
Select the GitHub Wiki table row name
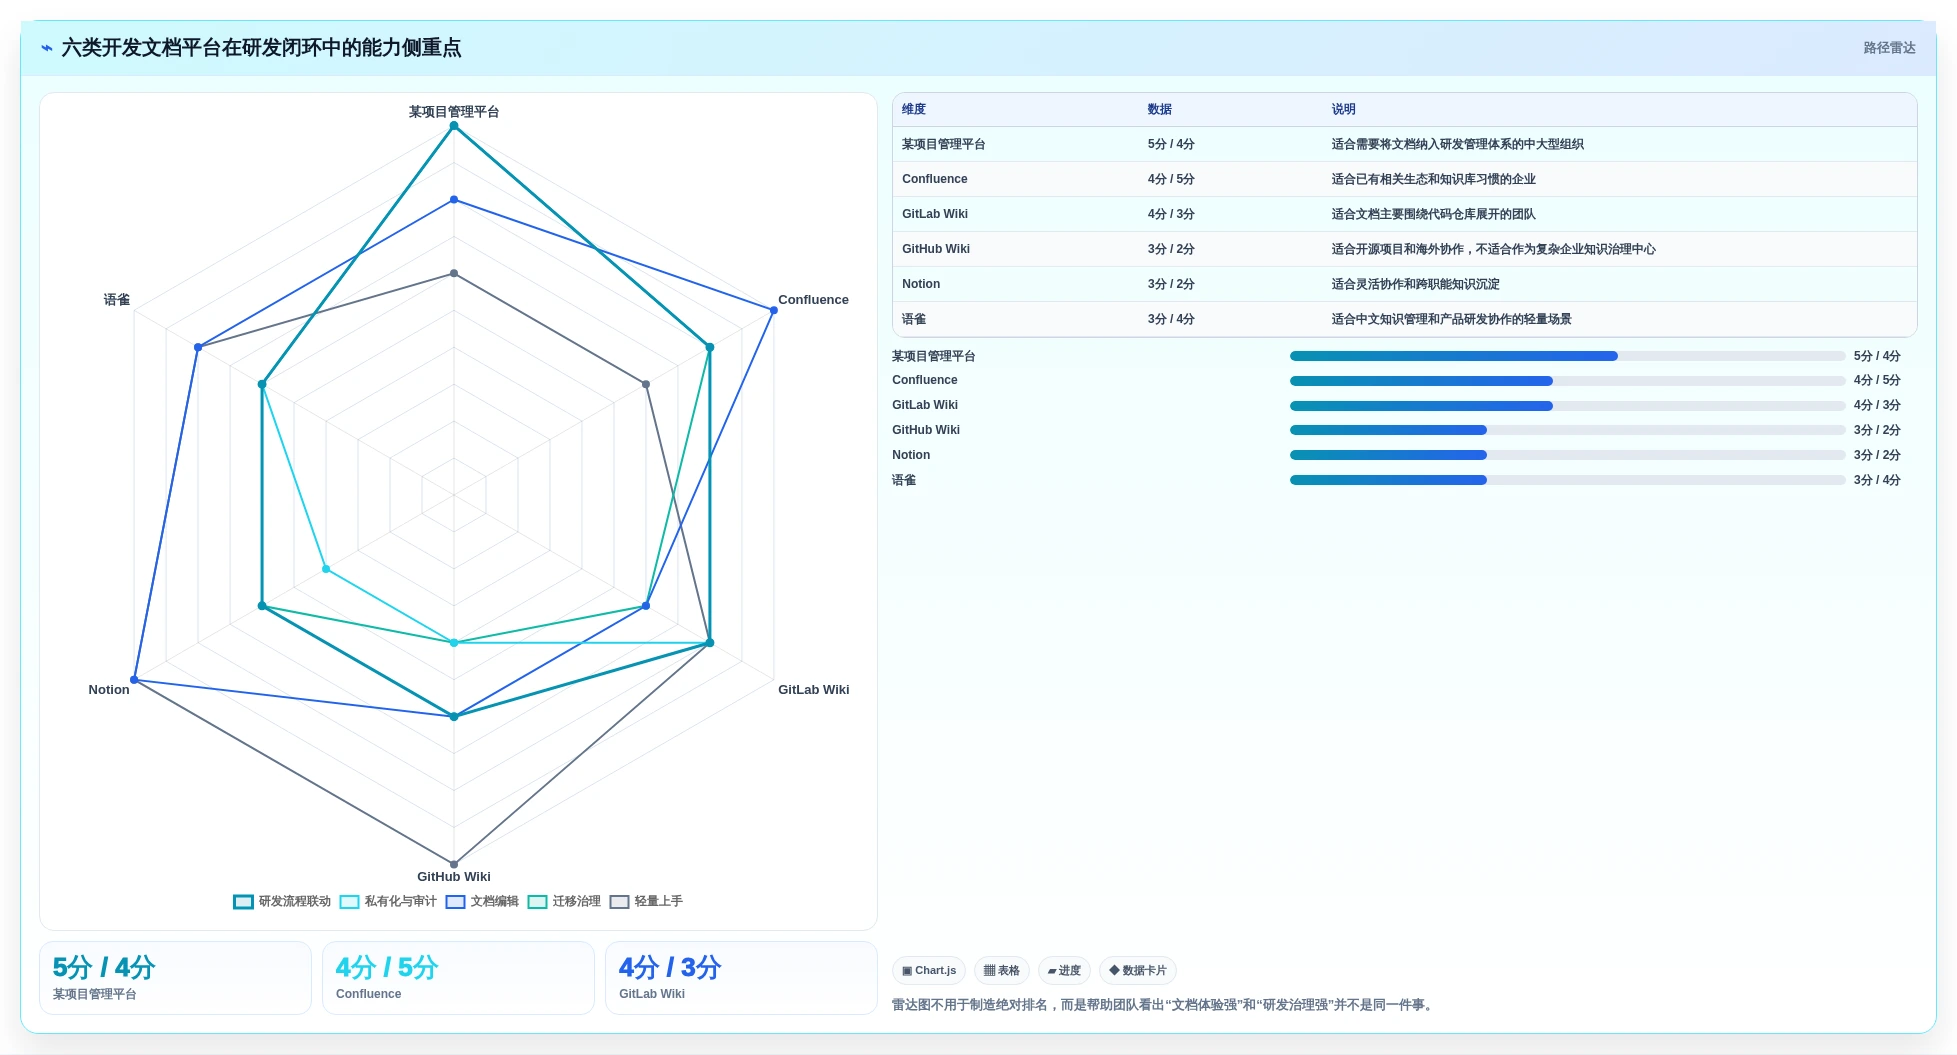pos(936,249)
